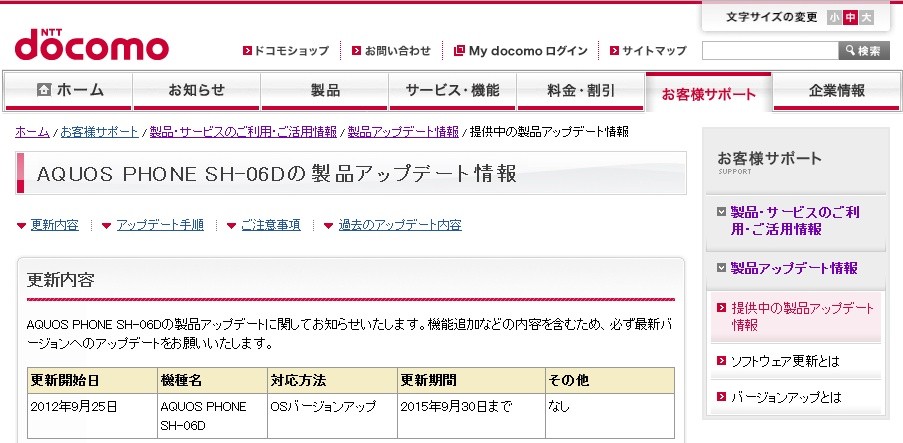Image resolution: width=903 pixels, height=443 pixels.
Task: Click the 更新期間 column header
Action: tap(471, 381)
